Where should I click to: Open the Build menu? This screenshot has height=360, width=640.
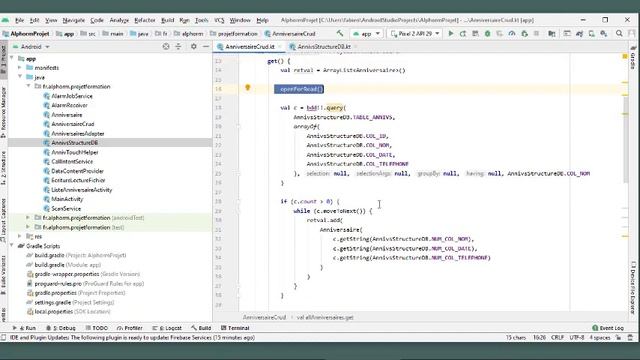[167, 20]
